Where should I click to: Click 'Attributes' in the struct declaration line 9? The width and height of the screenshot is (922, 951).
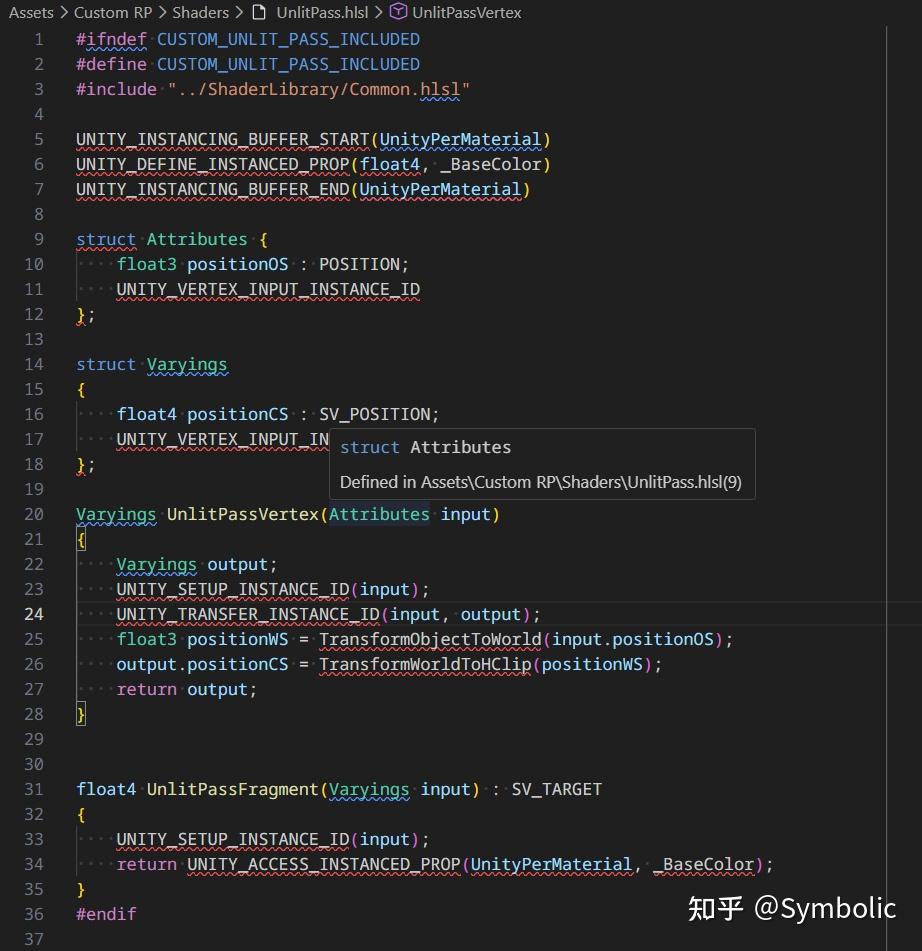point(197,239)
